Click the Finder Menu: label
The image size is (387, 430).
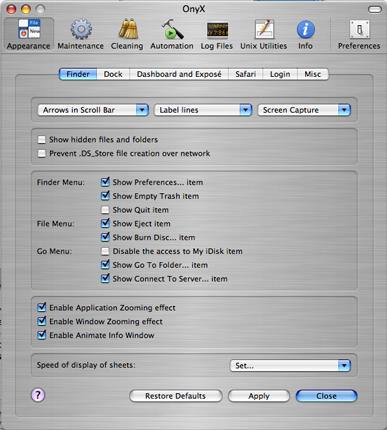tap(61, 182)
